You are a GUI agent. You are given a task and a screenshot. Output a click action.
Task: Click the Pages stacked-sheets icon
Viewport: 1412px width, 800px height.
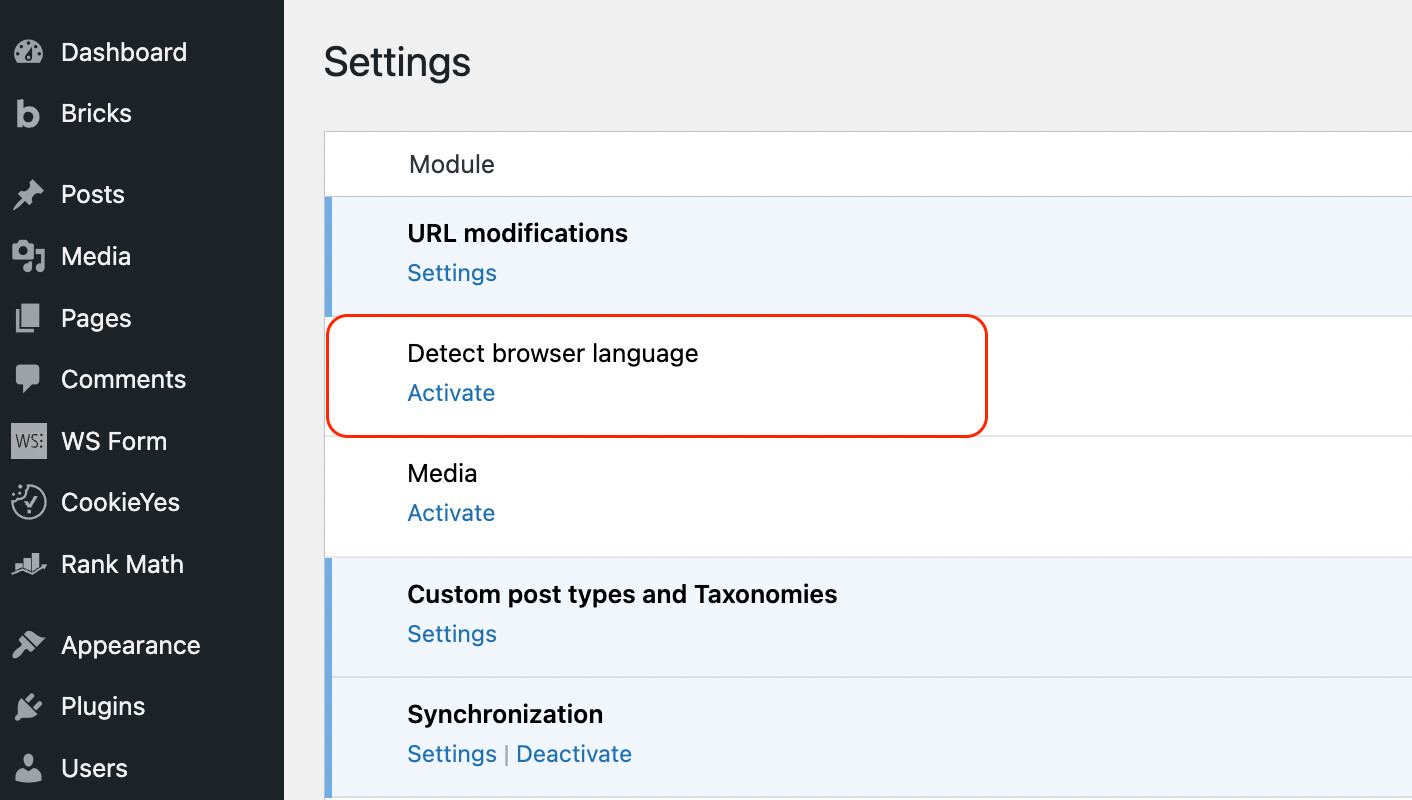[x=29, y=319]
